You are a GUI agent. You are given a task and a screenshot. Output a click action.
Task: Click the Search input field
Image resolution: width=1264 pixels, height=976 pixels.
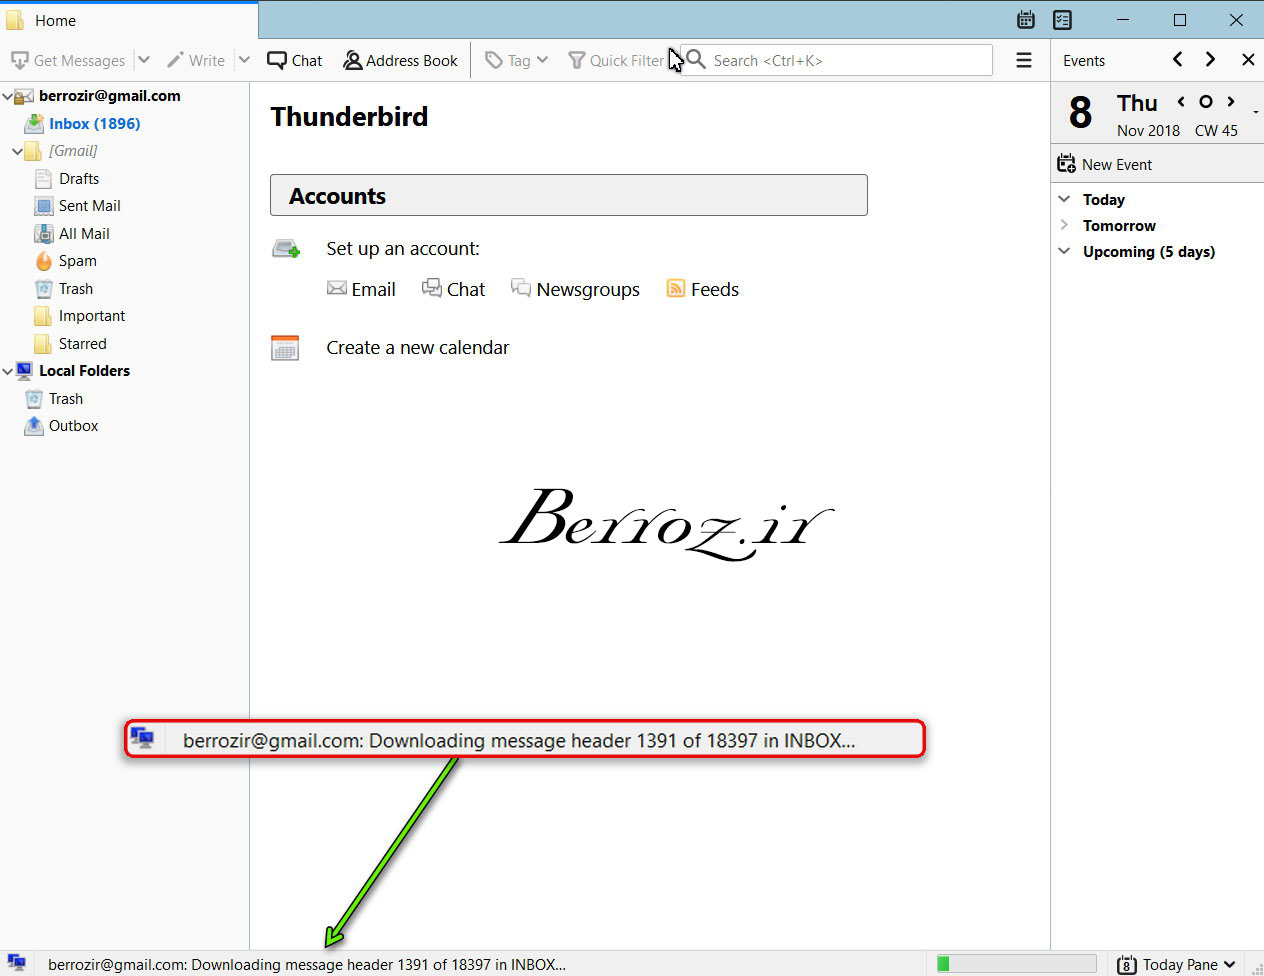click(848, 61)
